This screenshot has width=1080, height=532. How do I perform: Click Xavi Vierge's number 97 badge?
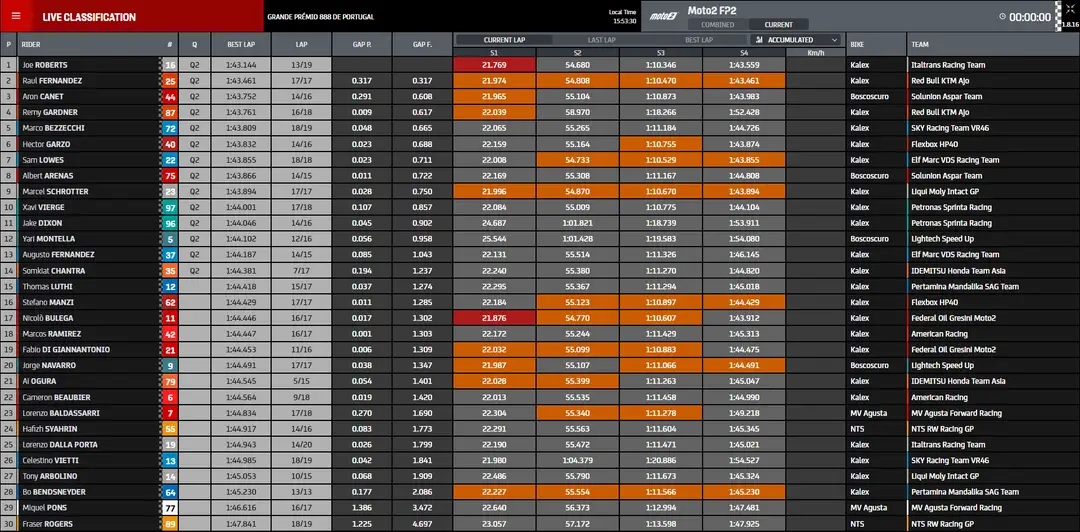(x=169, y=207)
